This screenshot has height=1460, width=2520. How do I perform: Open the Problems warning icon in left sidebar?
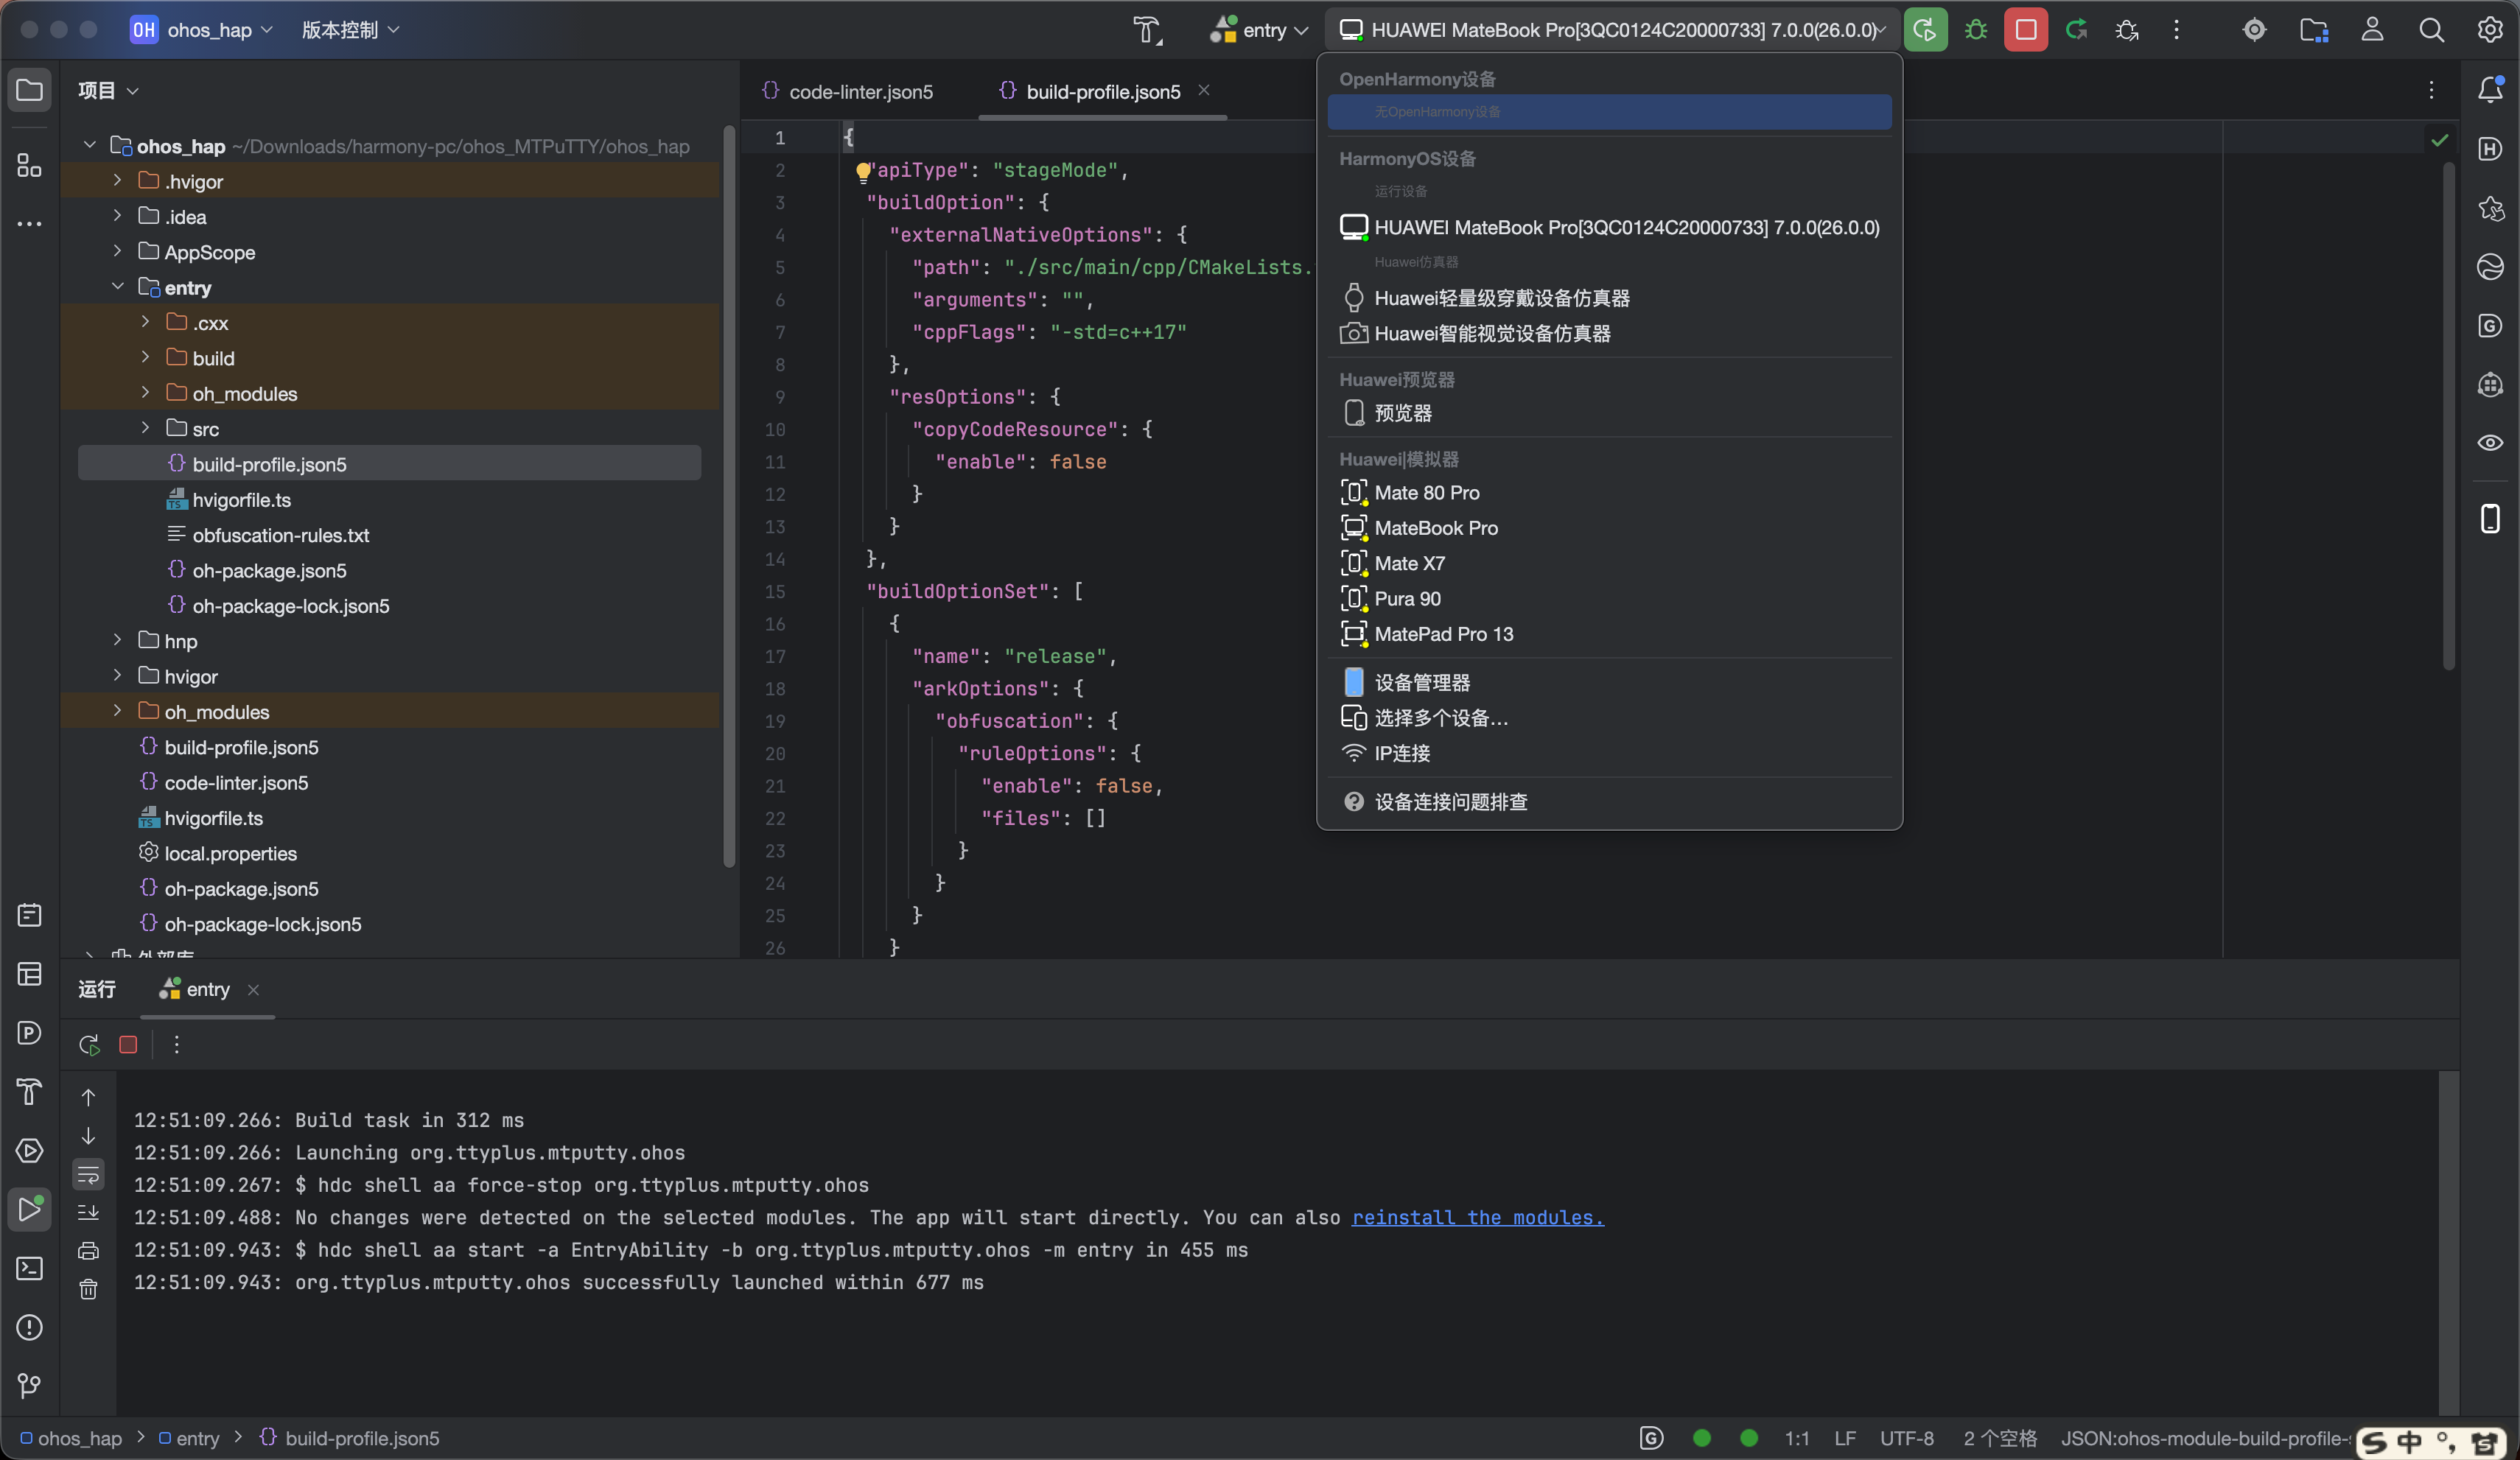[x=30, y=1327]
